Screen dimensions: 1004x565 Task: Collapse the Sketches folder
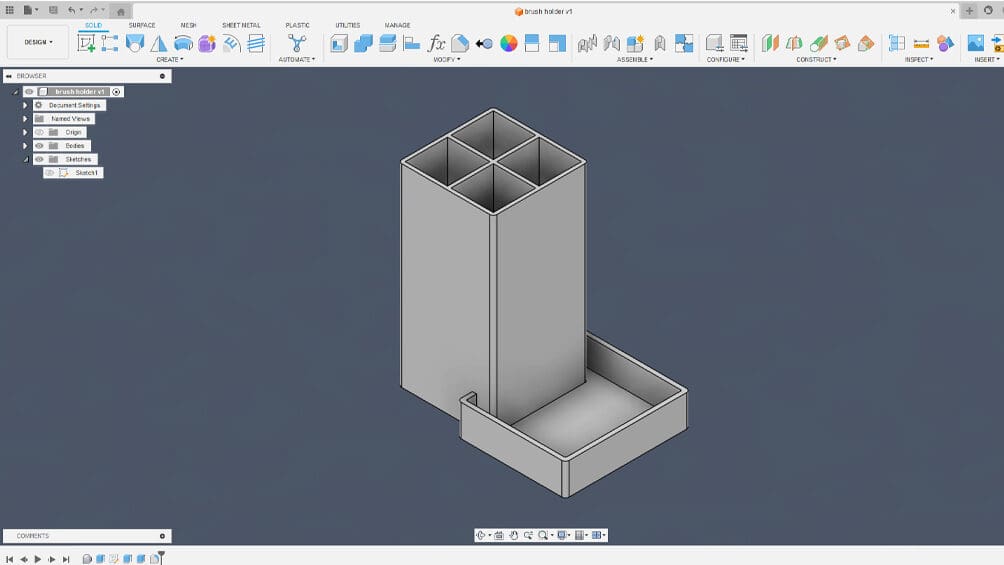26,160
